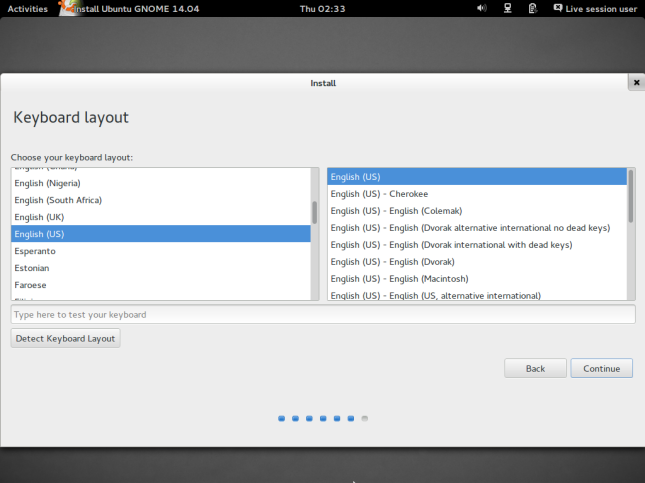Viewport: 645px width, 483px height.
Task: Choose Estonian from the layout list
Action: tap(31, 268)
